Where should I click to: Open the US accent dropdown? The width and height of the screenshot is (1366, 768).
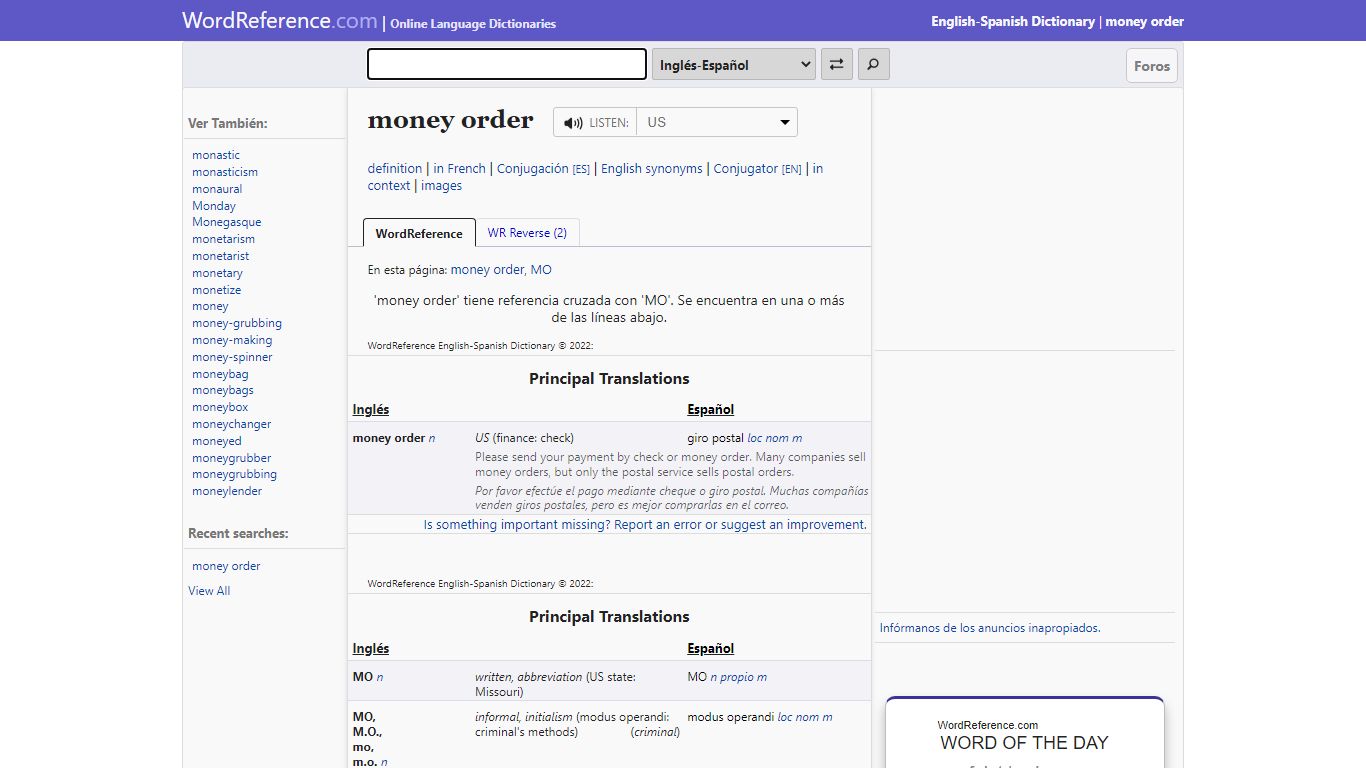click(717, 122)
